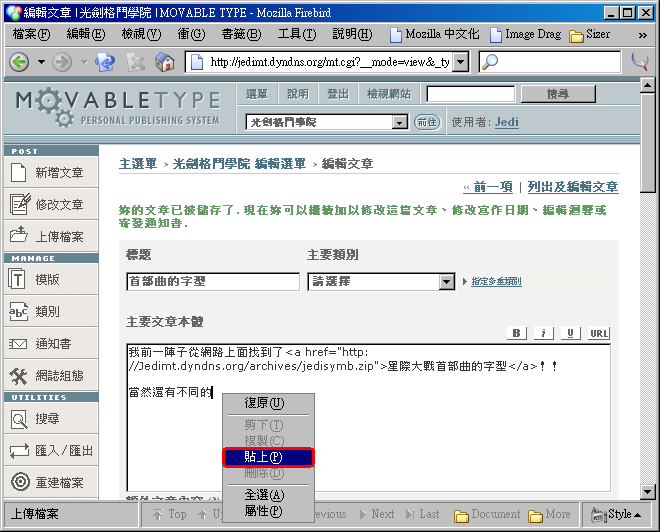Open the 說明(H) menu
660x532 pixels.
tap(352, 34)
